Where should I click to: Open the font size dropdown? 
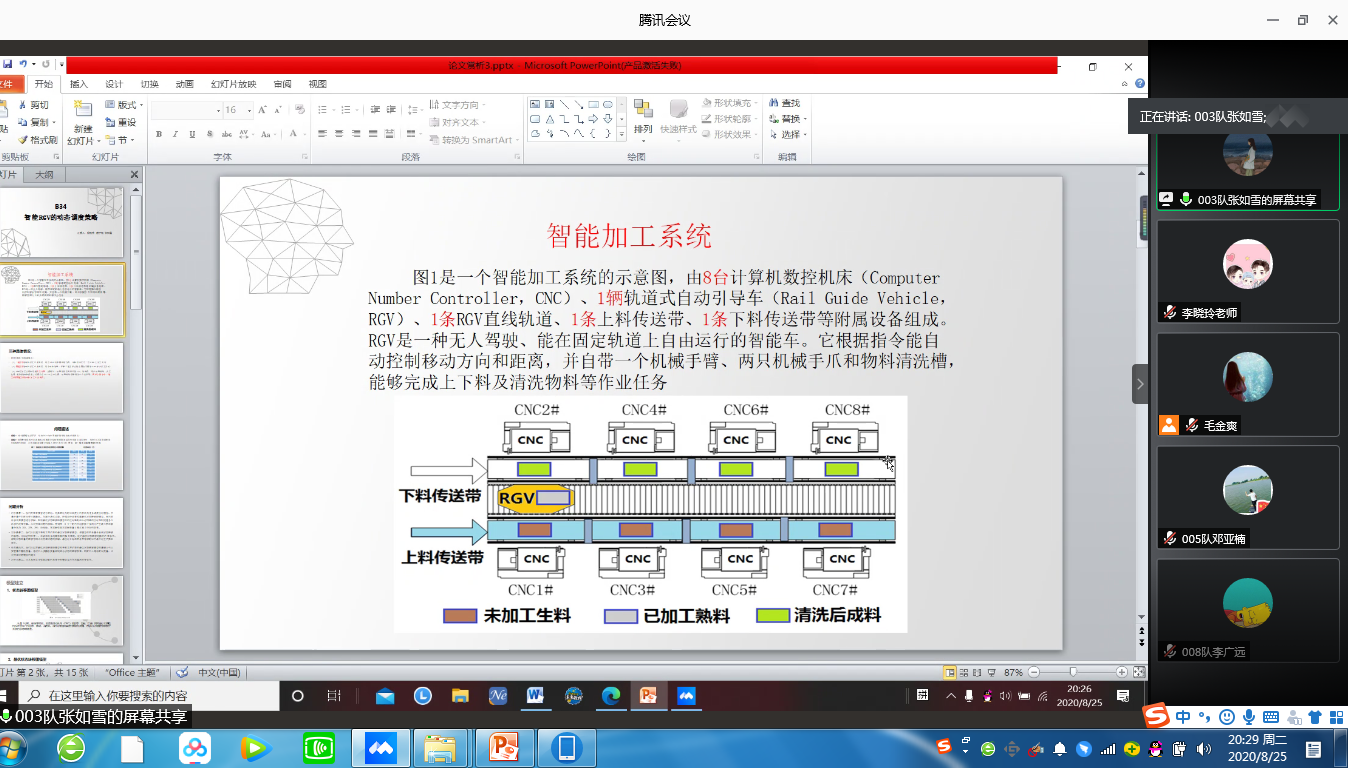(246, 110)
